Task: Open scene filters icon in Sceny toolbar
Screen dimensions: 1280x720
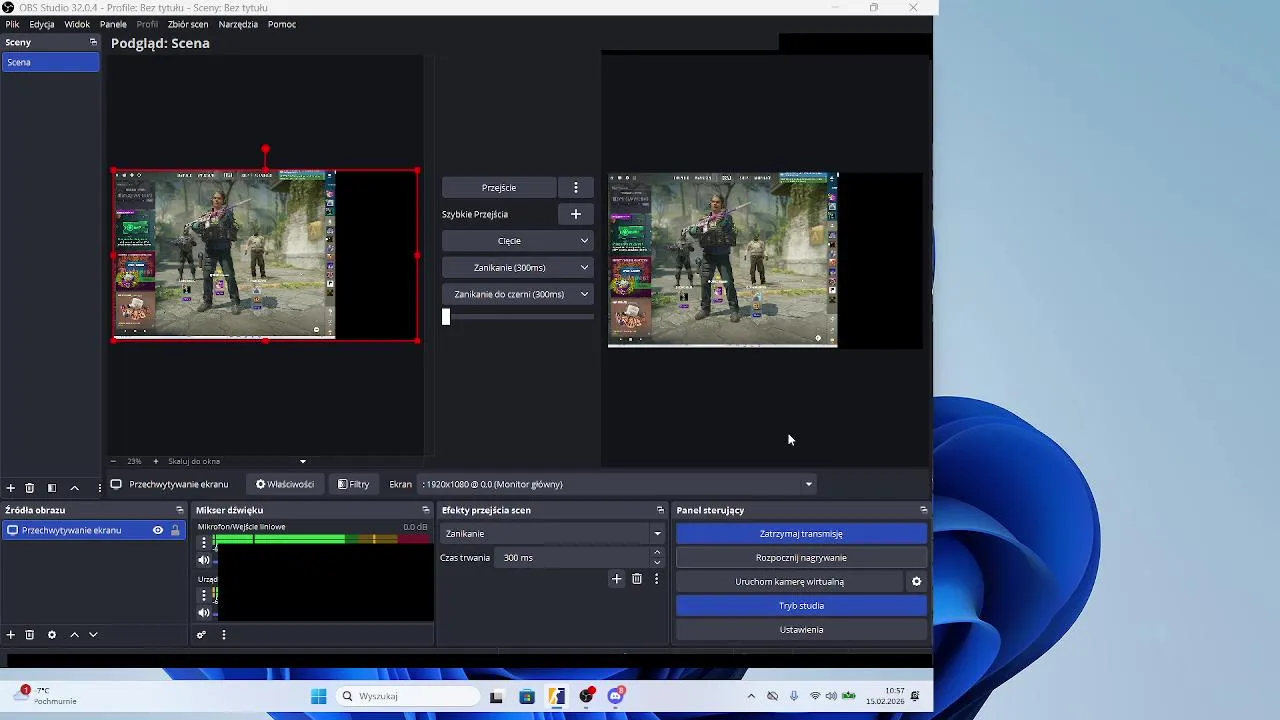Action: point(52,488)
